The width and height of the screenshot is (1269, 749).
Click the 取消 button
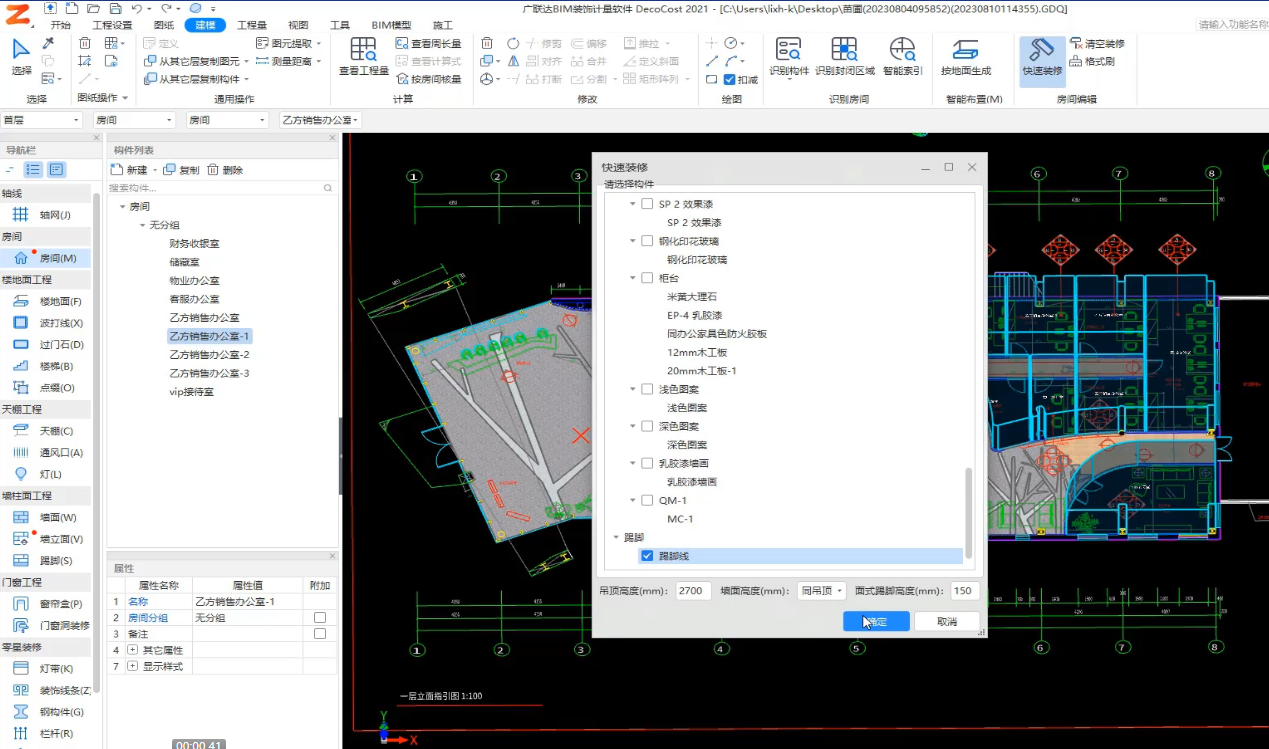946,621
